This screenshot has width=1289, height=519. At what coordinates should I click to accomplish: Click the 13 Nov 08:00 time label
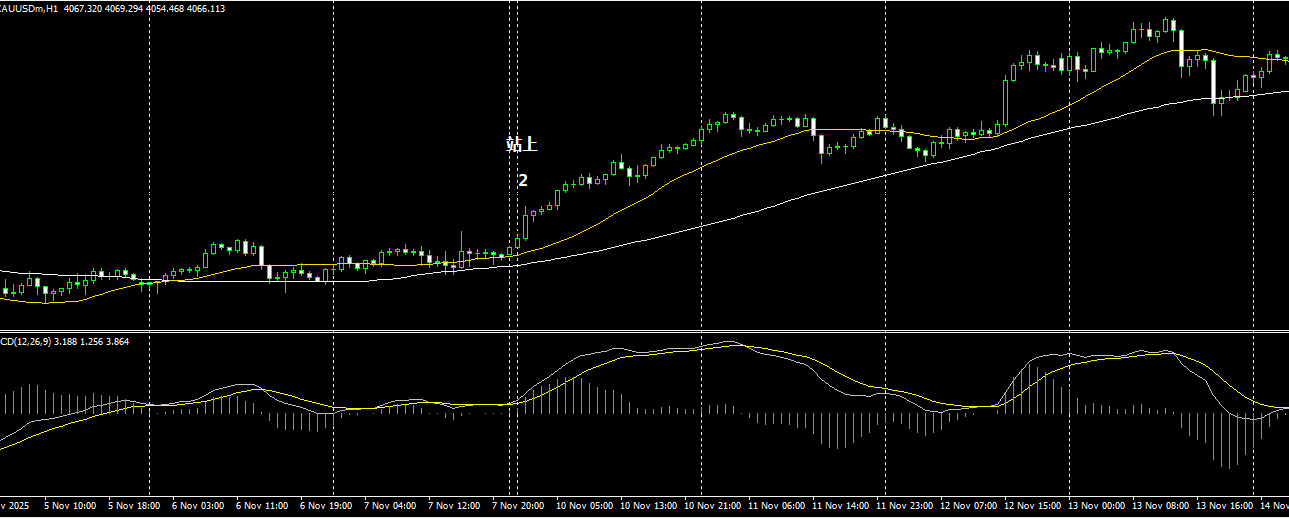(1165, 507)
